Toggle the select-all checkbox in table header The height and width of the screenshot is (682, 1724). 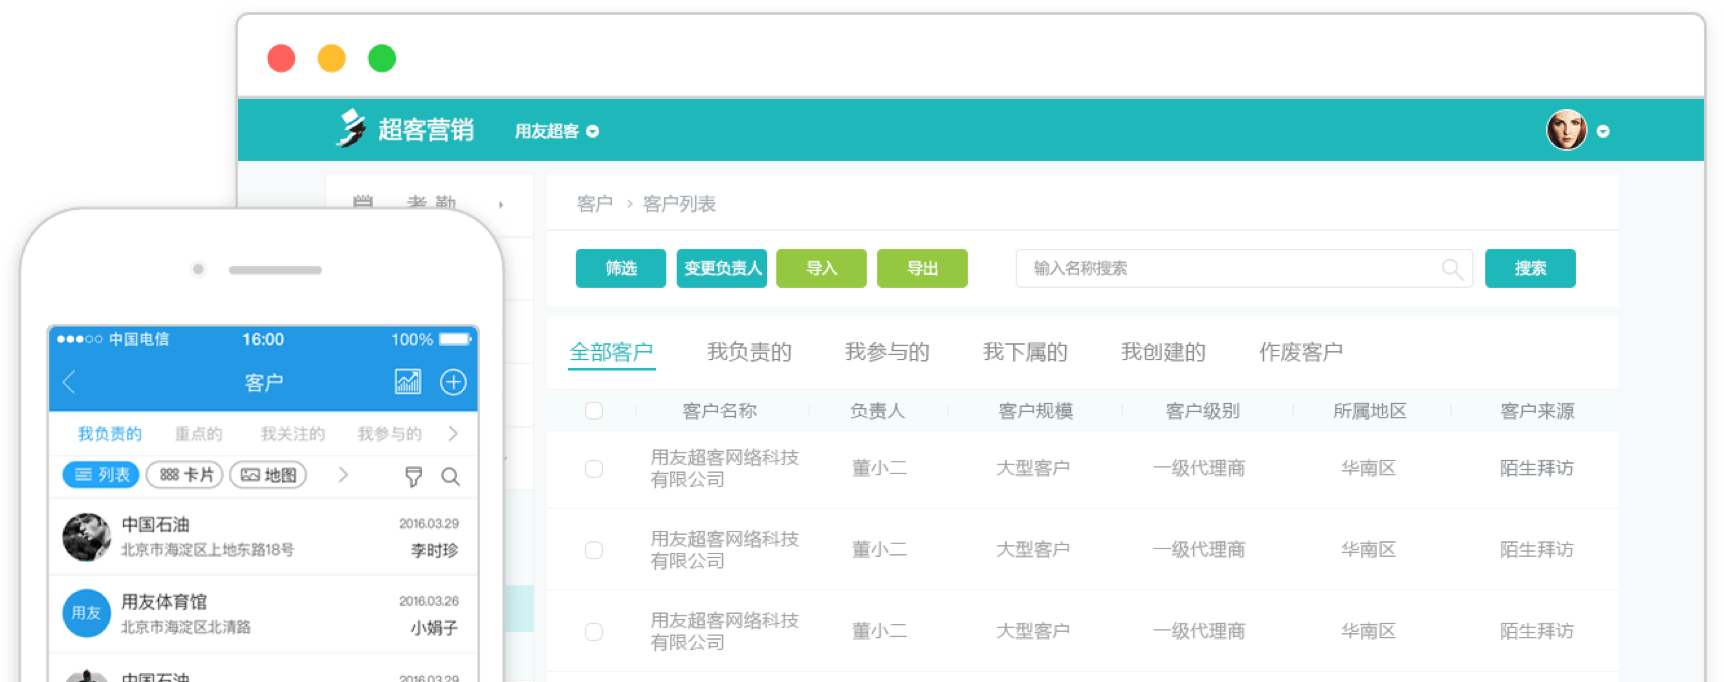(594, 411)
